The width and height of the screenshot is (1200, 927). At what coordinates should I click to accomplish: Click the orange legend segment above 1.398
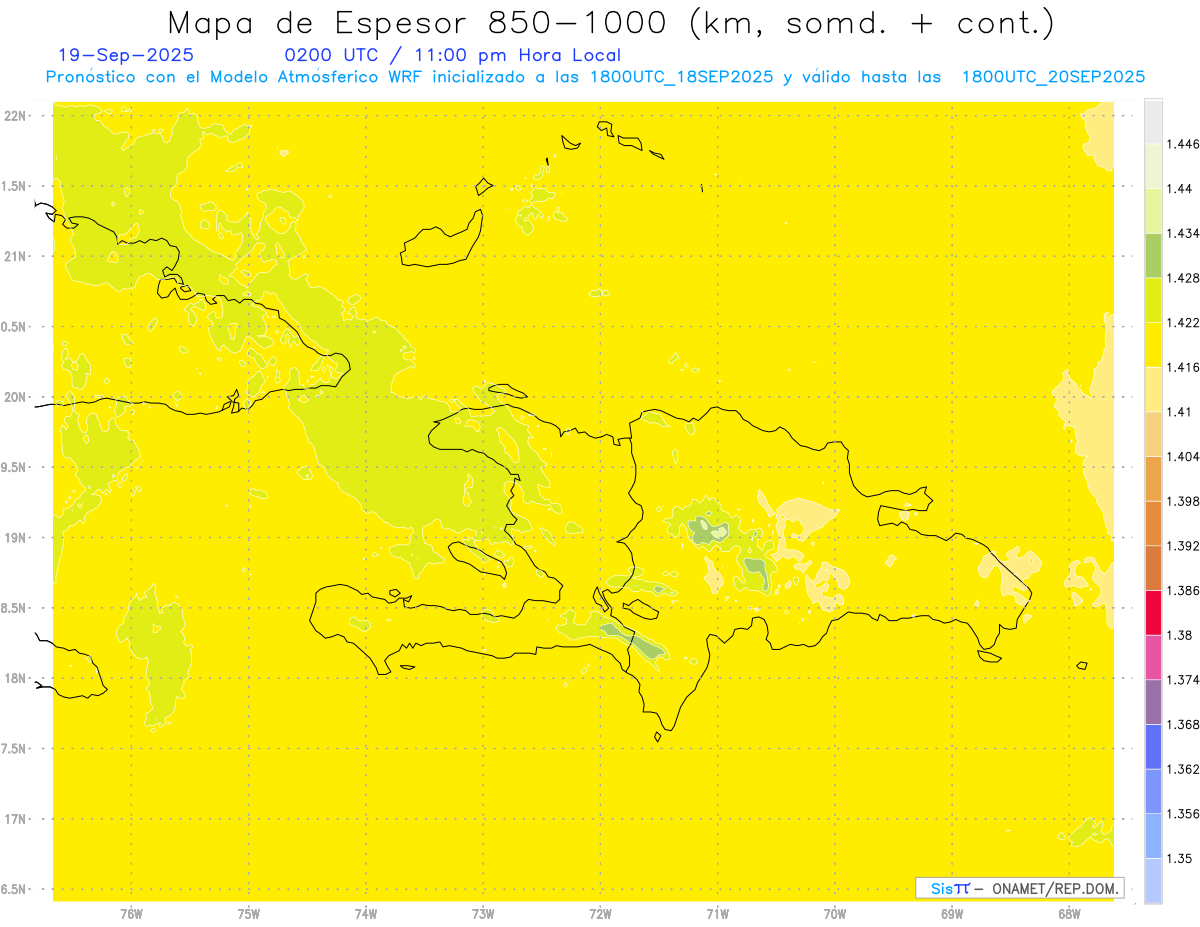point(1153,478)
